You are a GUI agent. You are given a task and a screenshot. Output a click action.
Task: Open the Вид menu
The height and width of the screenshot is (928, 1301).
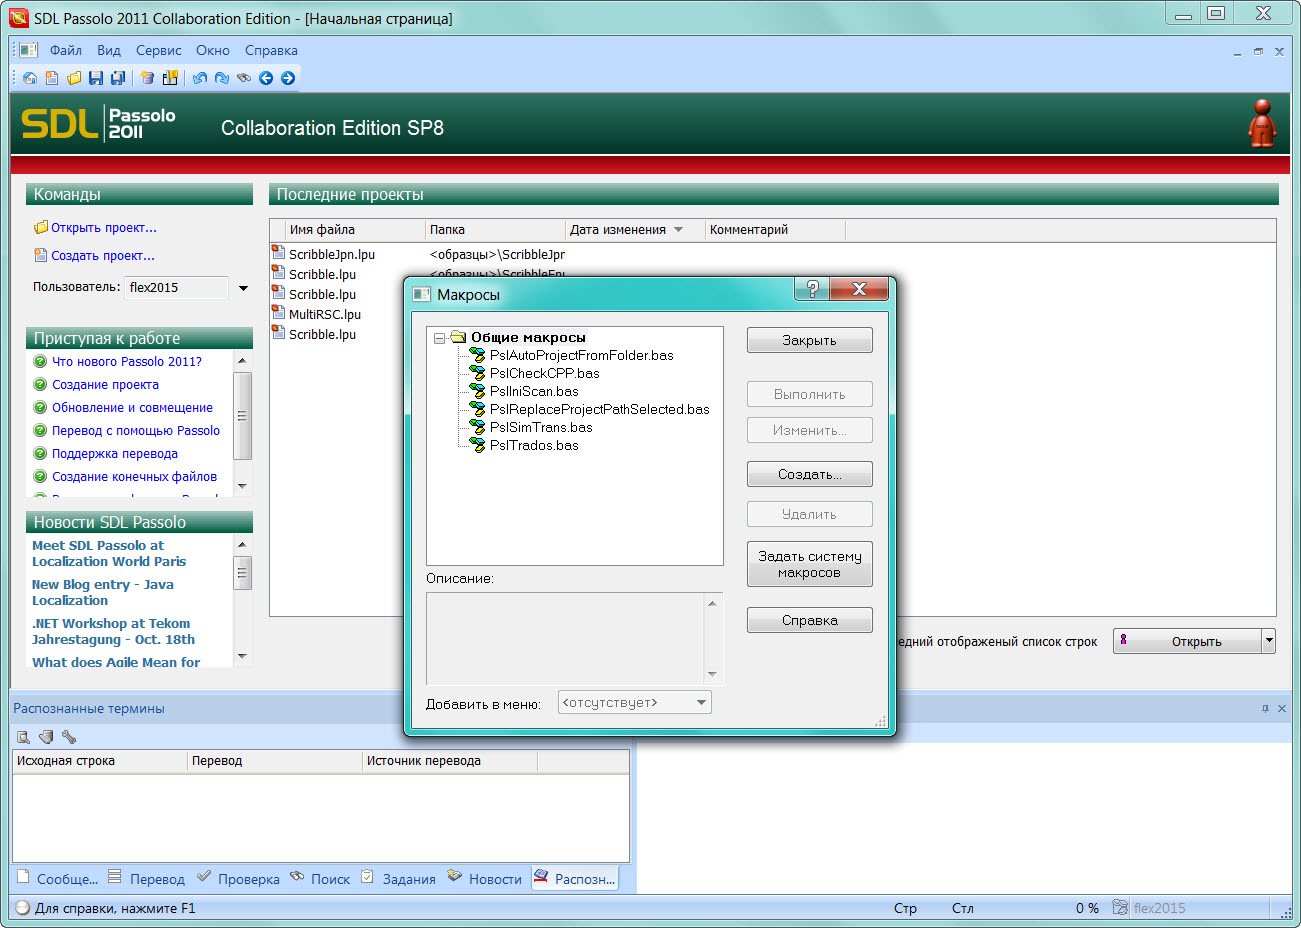tap(109, 50)
